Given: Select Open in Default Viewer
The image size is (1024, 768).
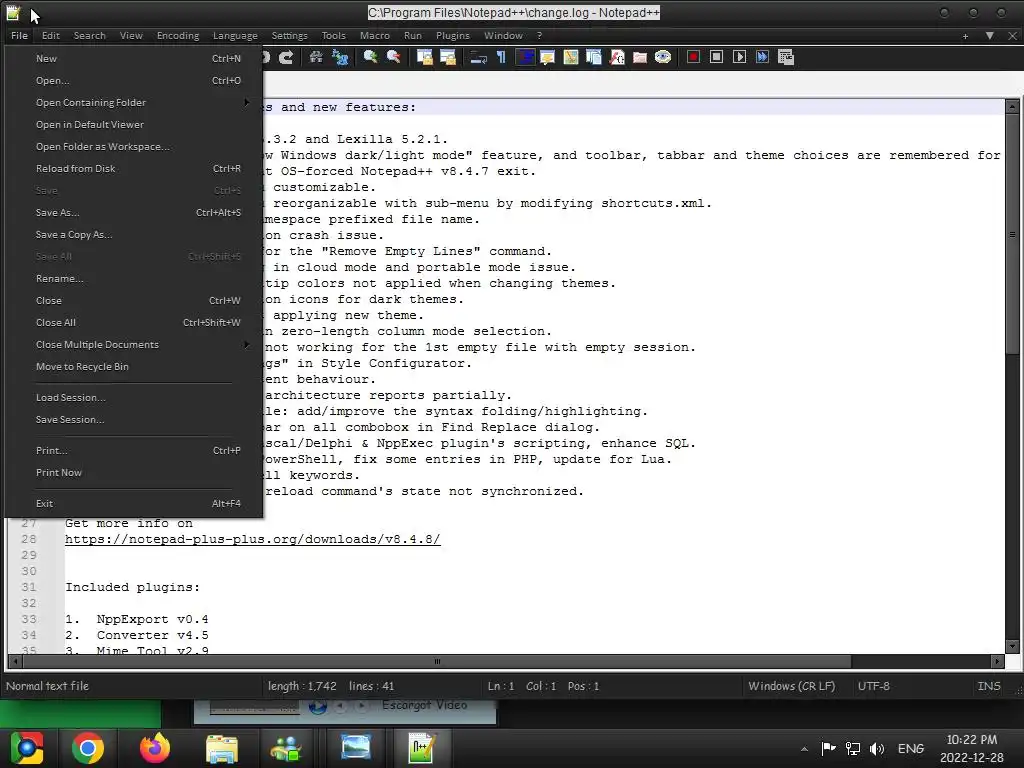Looking at the screenshot, I should point(134,125).
